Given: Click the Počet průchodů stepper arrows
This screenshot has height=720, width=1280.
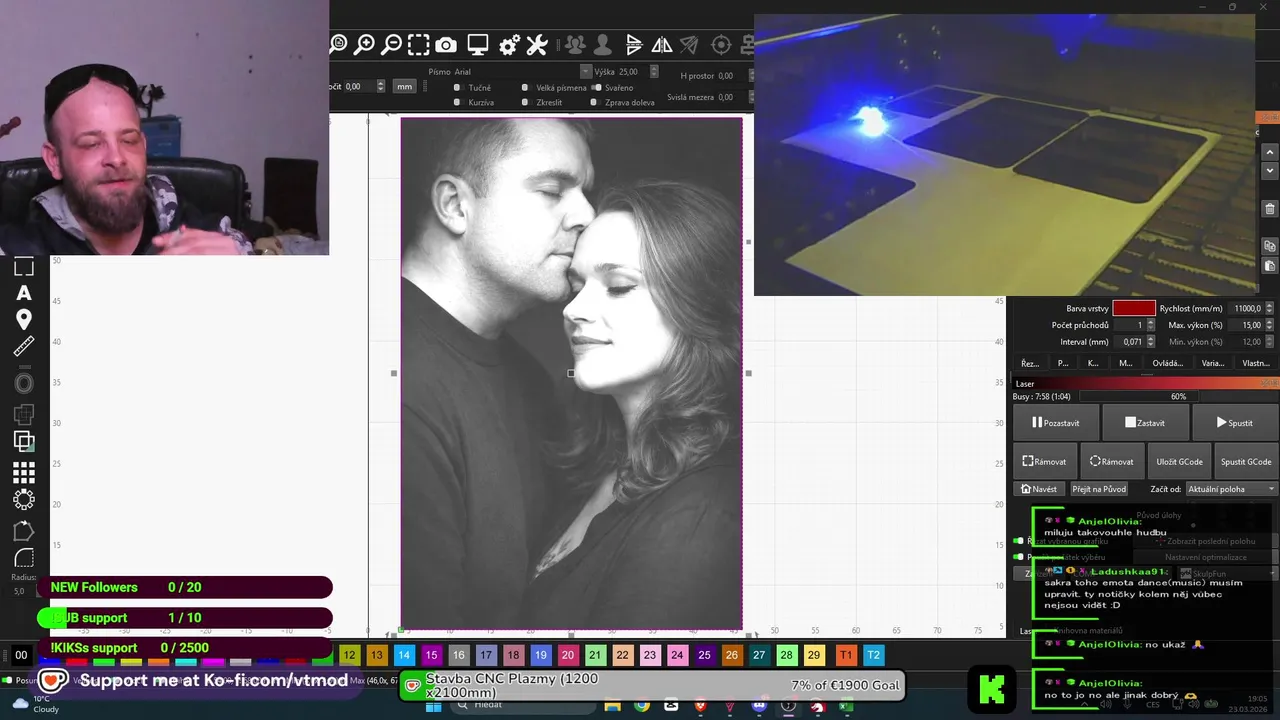Looking at the screenshot, I should 1150,325.
